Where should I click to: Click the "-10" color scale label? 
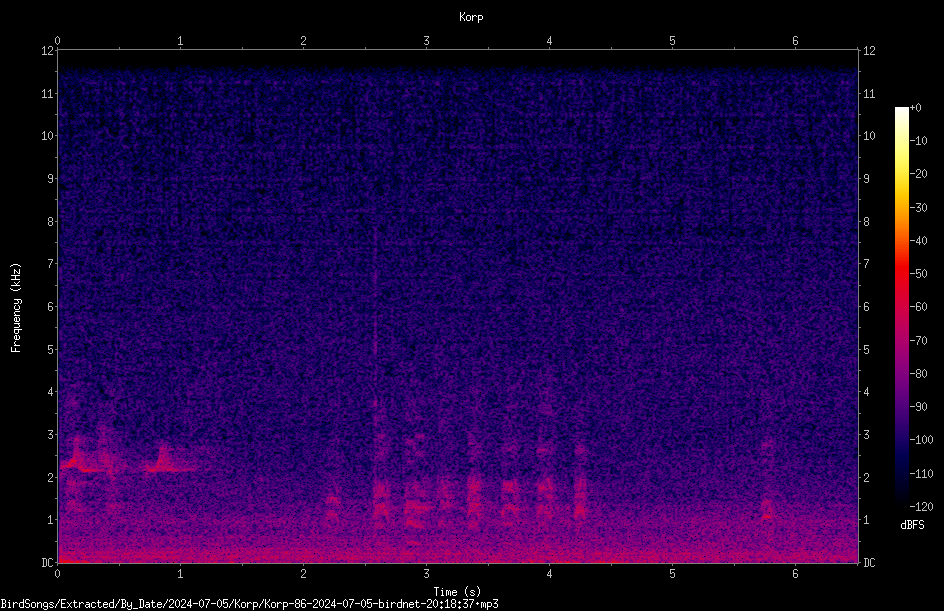(x=919, y=141)
